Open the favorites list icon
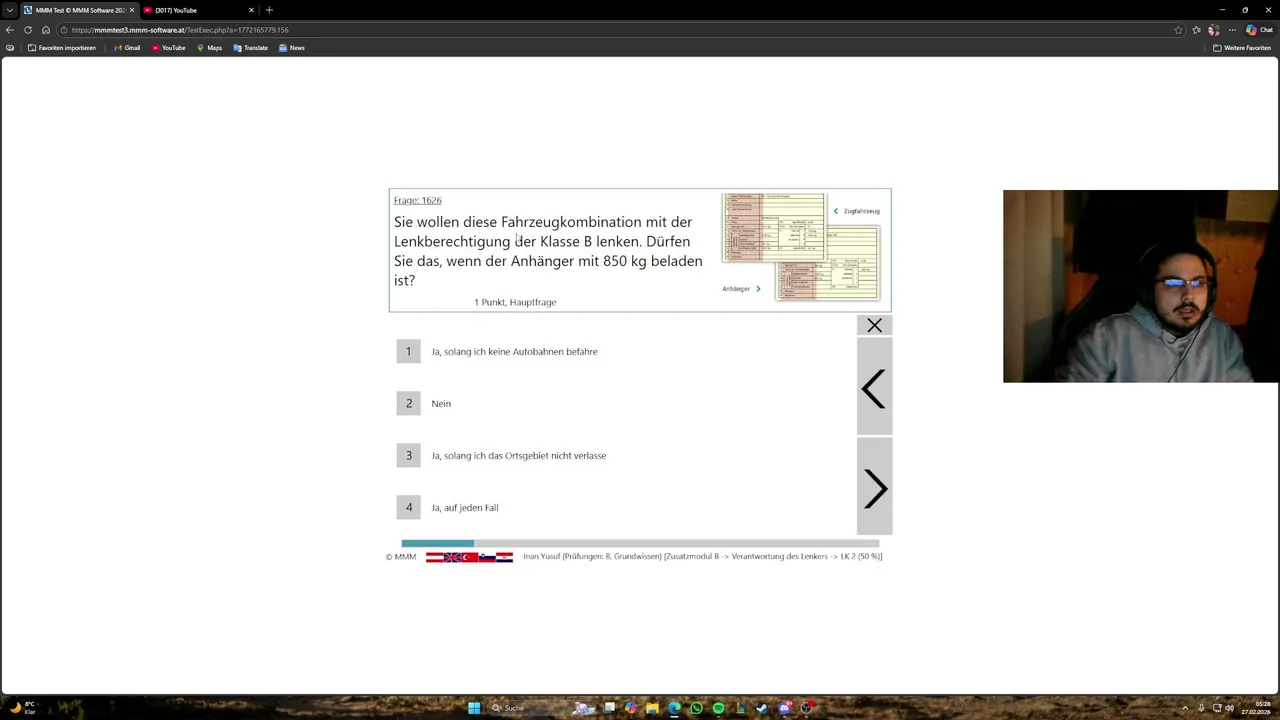 (x=1196, y=30)
